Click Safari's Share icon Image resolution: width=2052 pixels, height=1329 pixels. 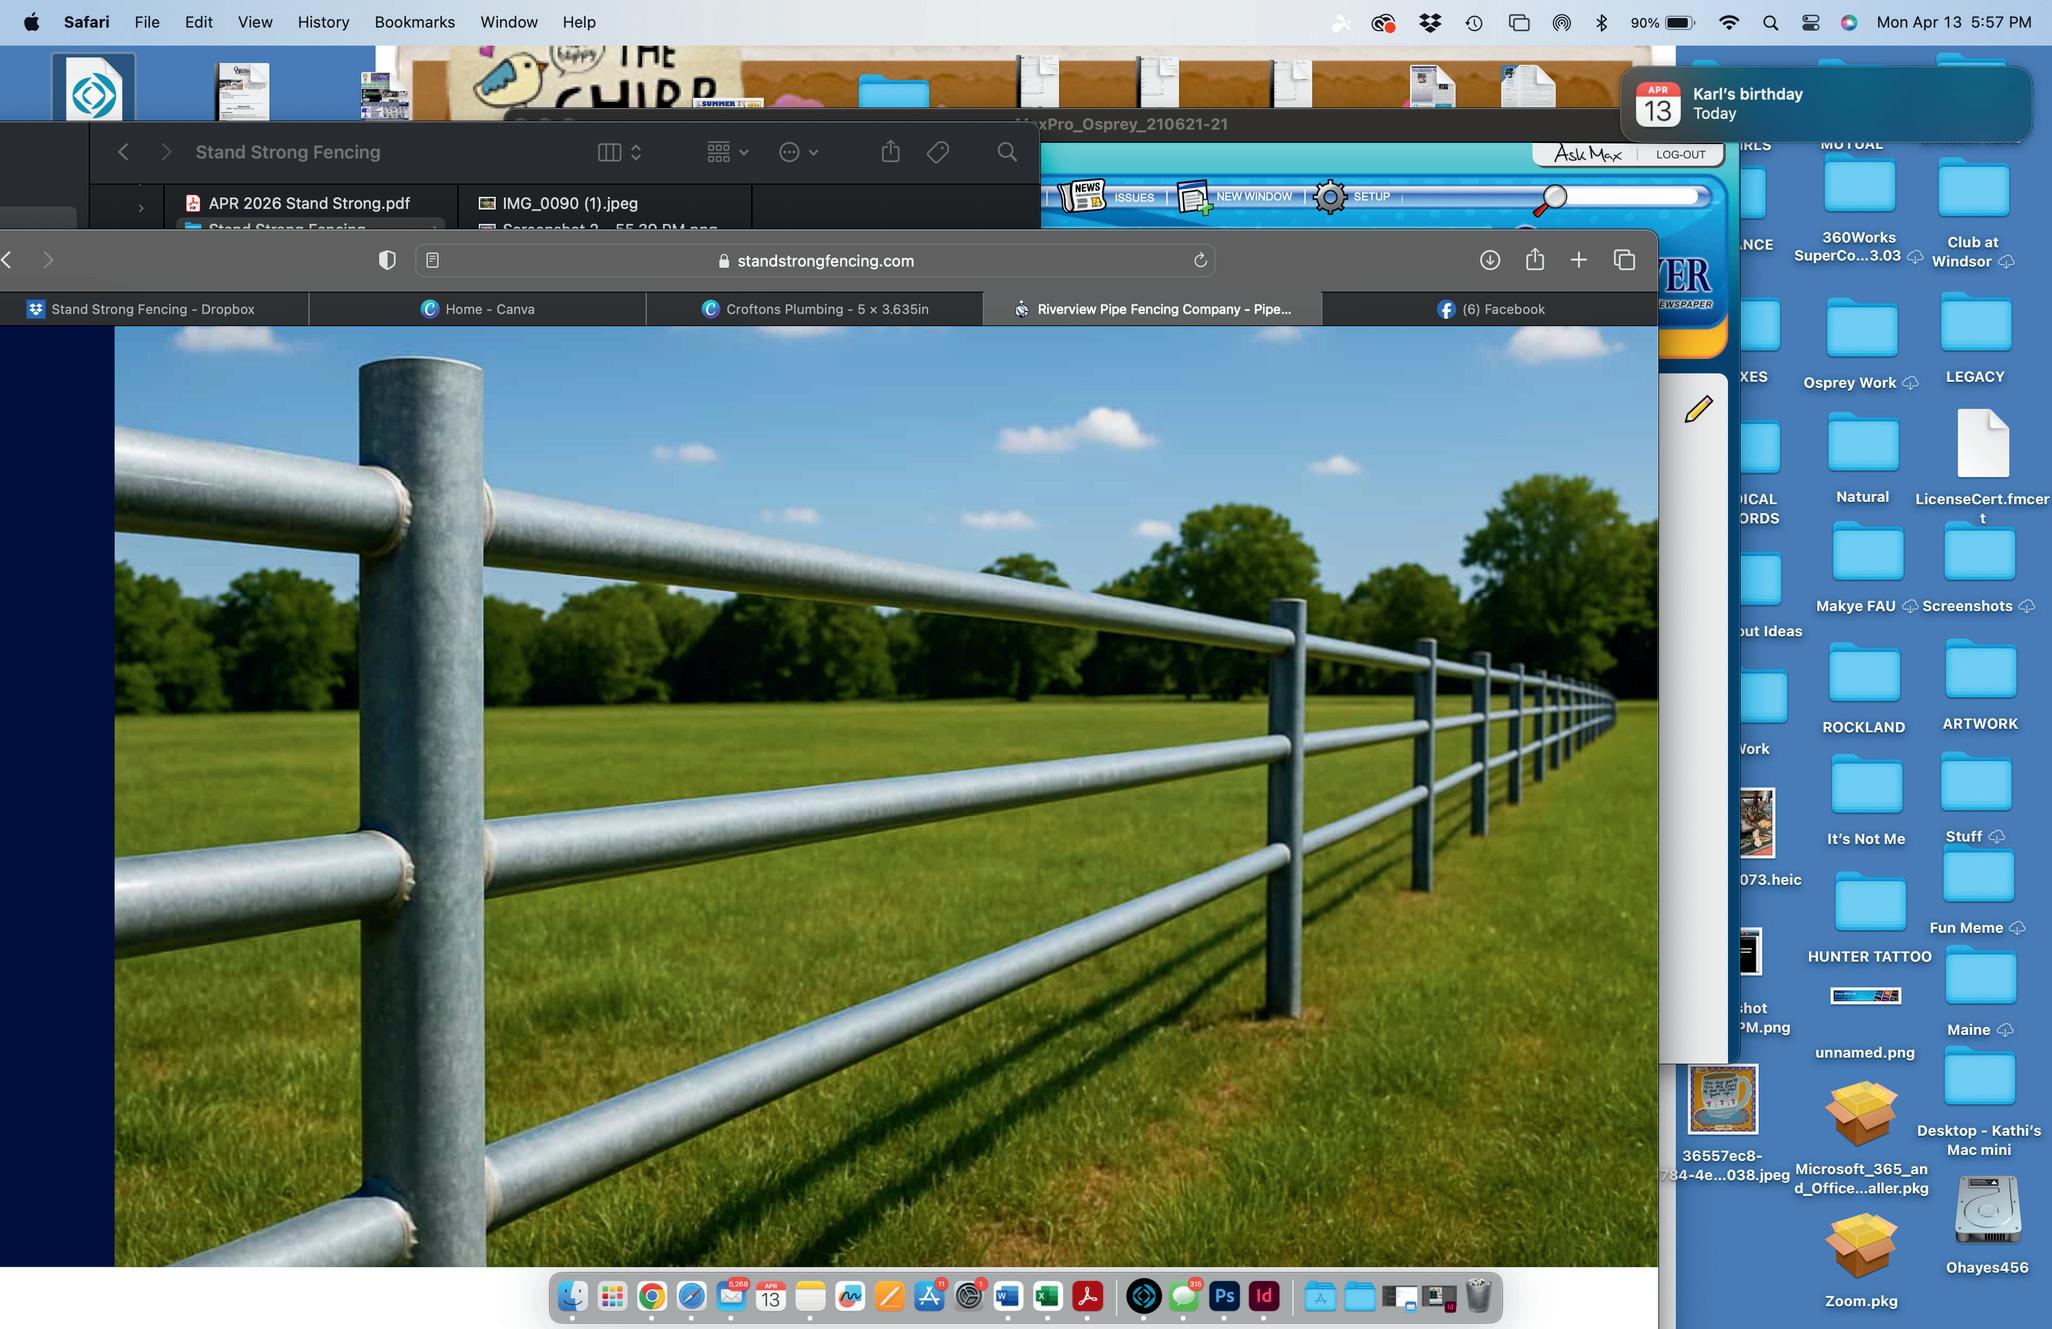1534,260
